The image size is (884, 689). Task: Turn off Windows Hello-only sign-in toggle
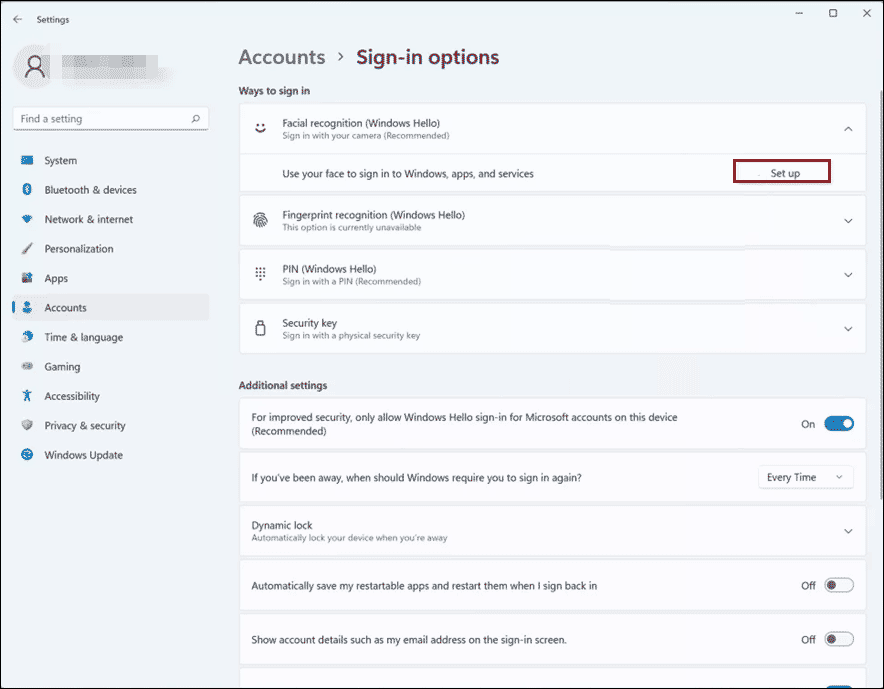coord(839,423)
